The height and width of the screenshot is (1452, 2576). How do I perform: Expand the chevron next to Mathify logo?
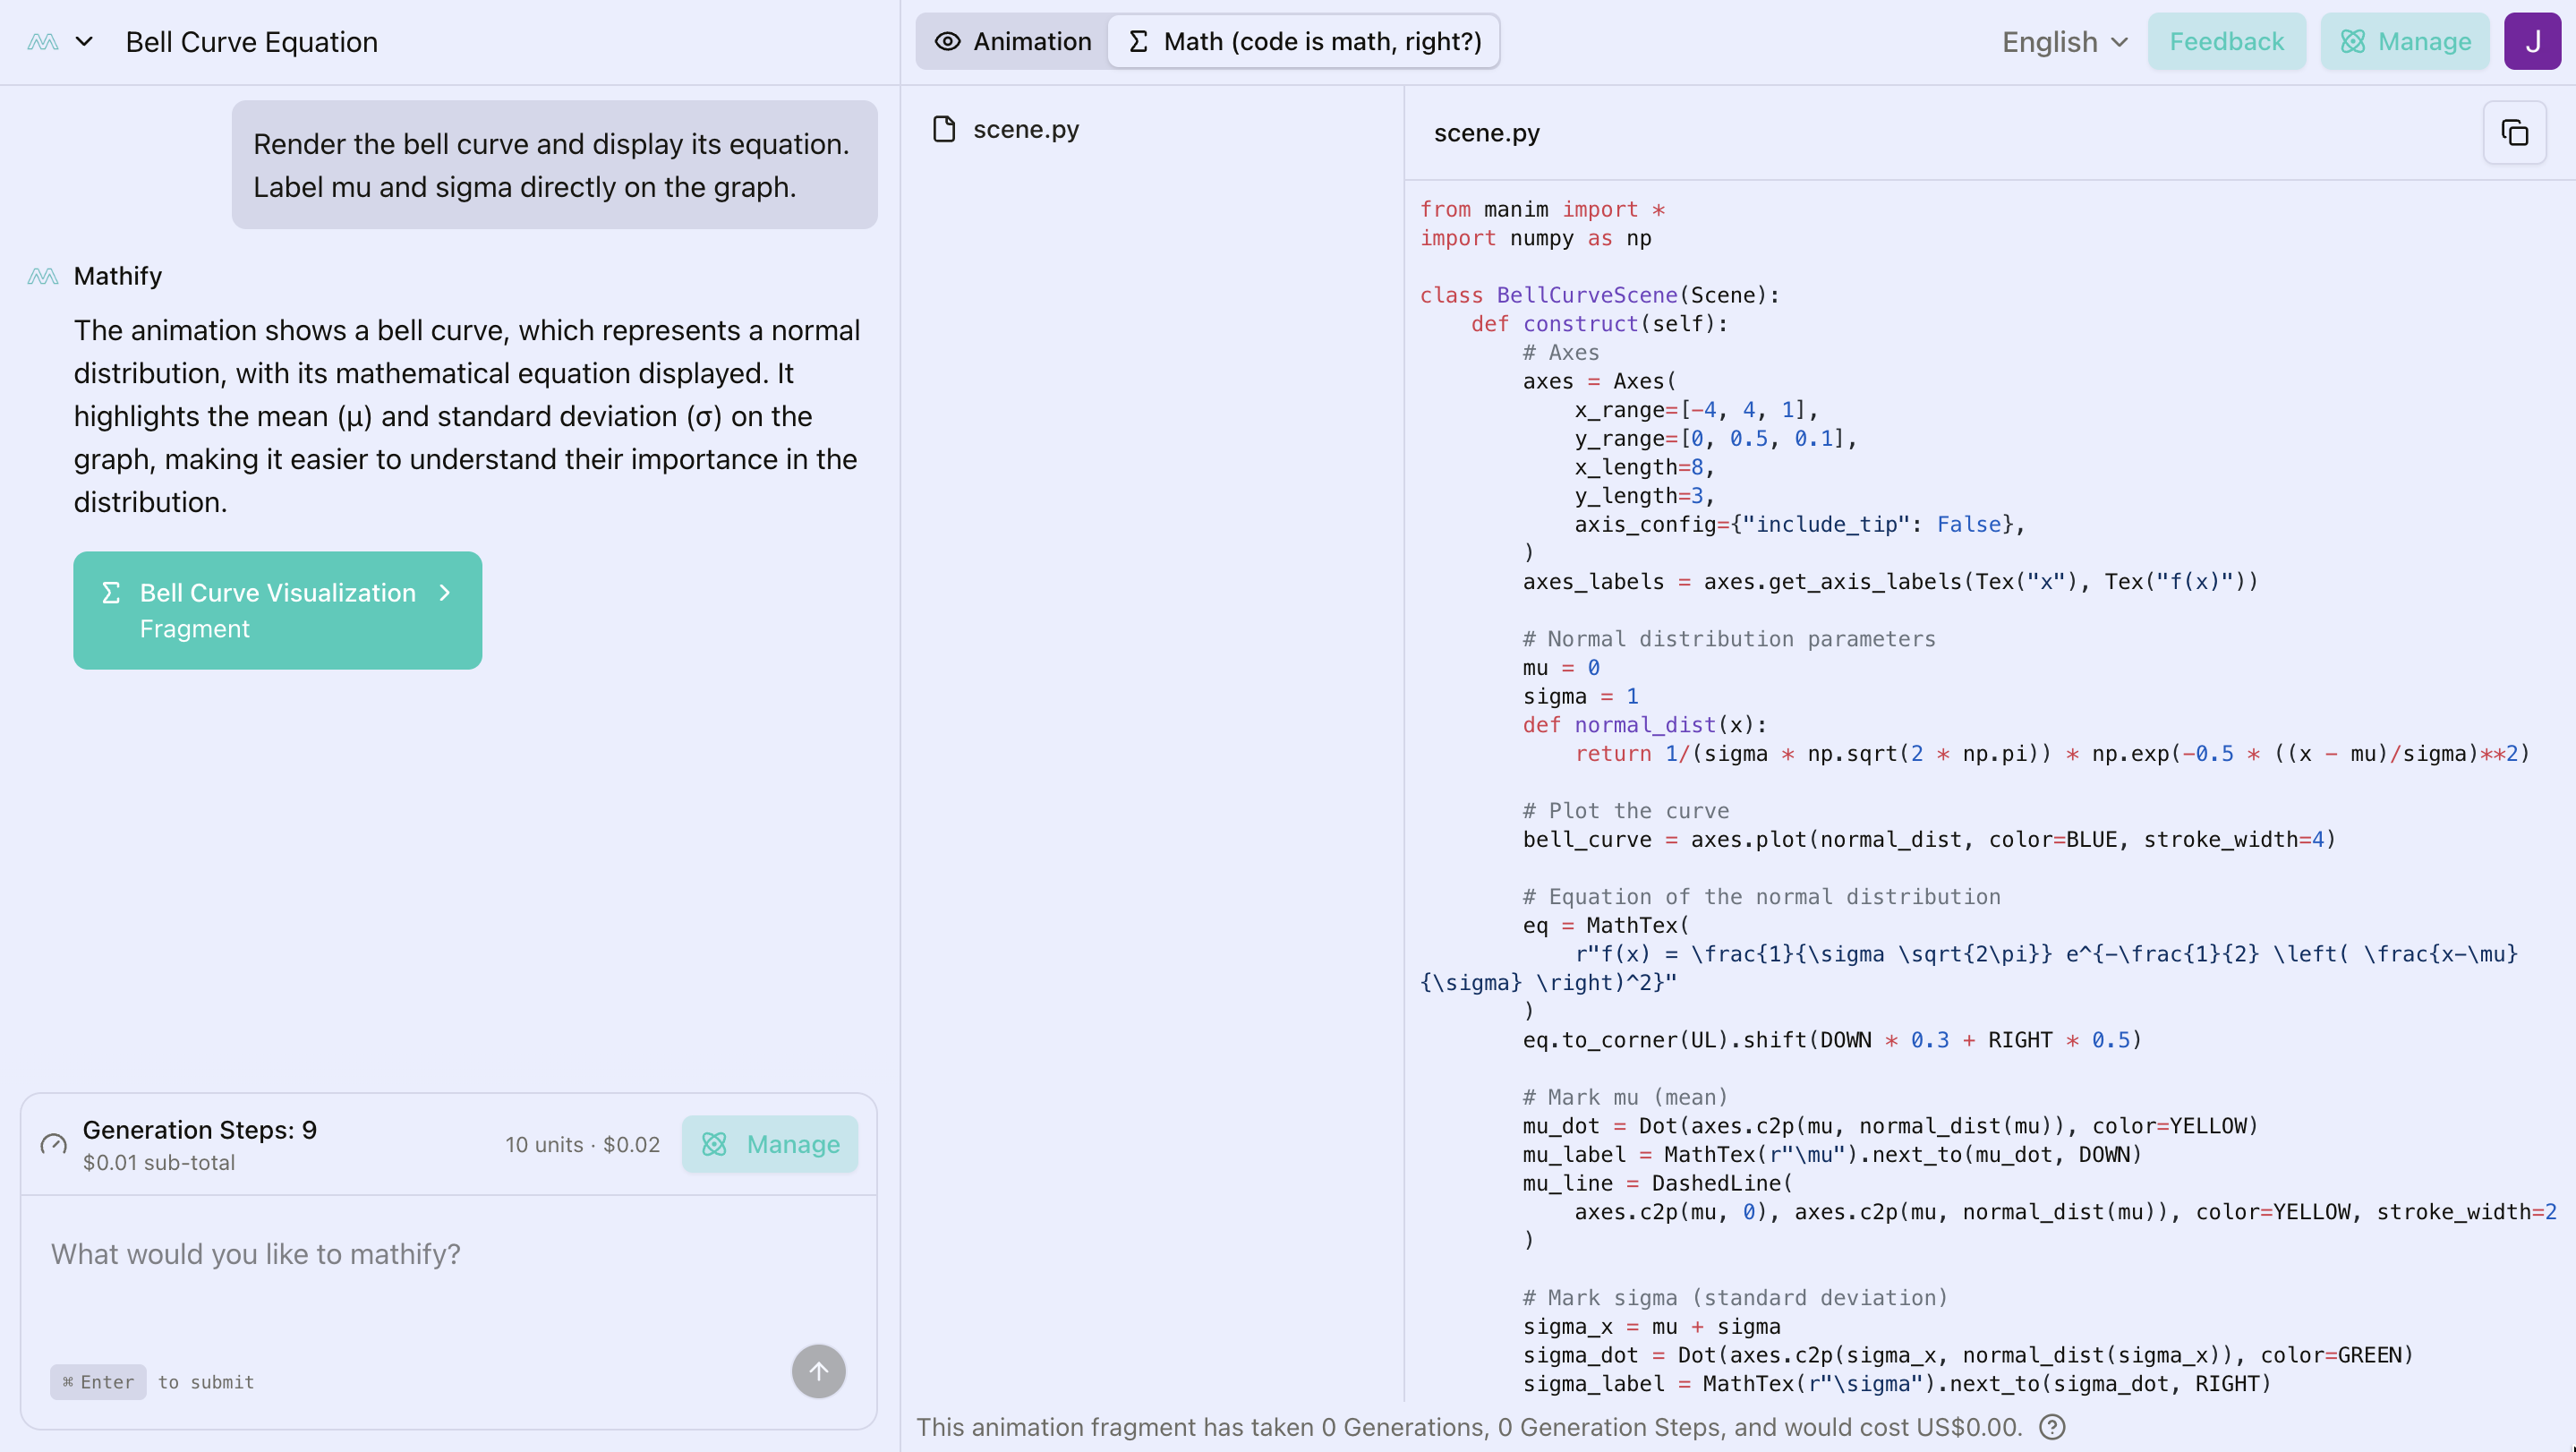tap(85, 42)
